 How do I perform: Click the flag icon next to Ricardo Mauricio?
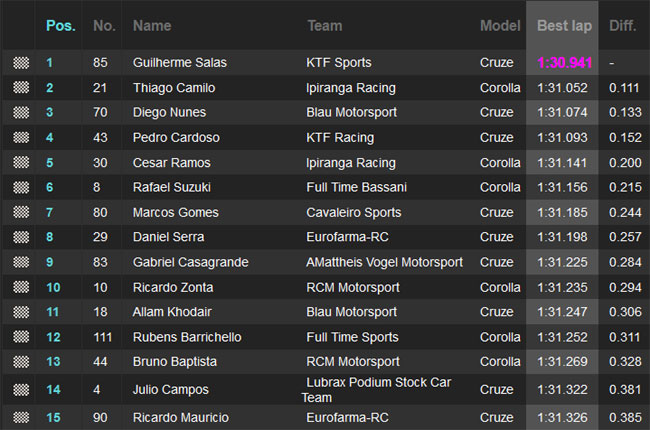pyautogui.click(x=21, y=417)
